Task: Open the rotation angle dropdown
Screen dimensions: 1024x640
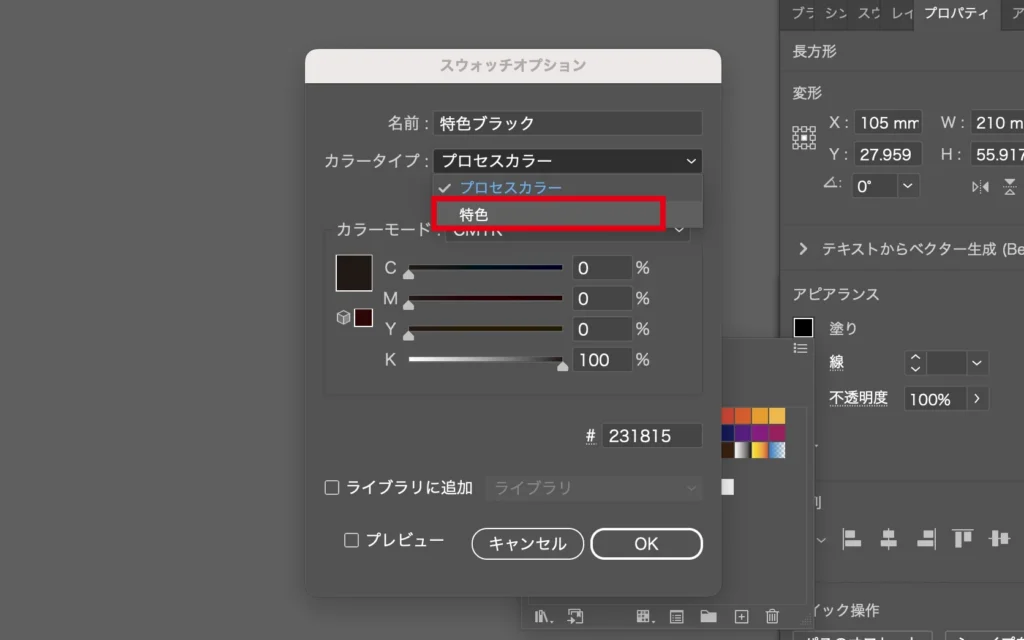Action: tap(908, 186)
